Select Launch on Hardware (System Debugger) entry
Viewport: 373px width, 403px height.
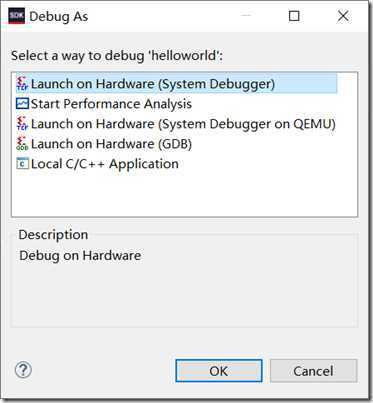coord(177,84)
